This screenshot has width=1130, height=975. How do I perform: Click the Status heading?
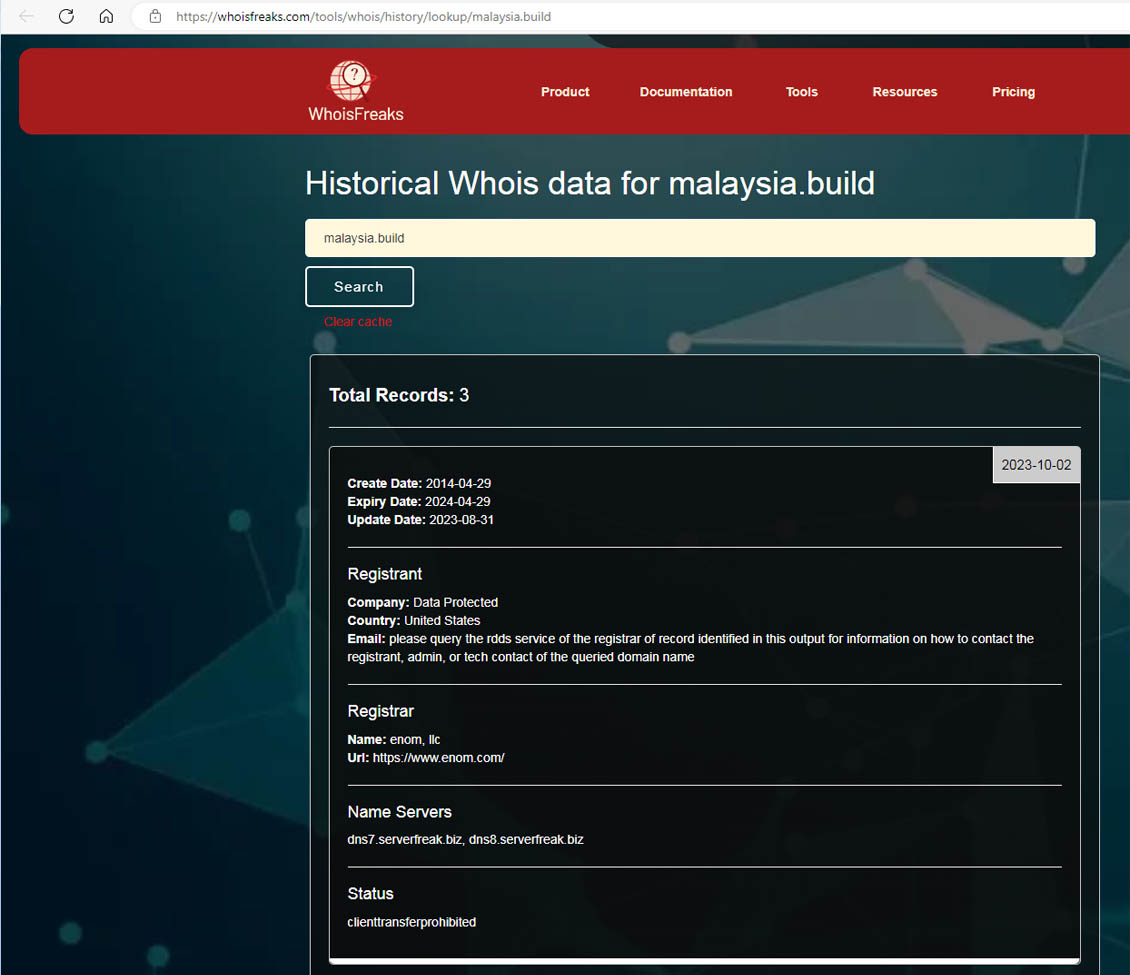[x=370, y=894]
